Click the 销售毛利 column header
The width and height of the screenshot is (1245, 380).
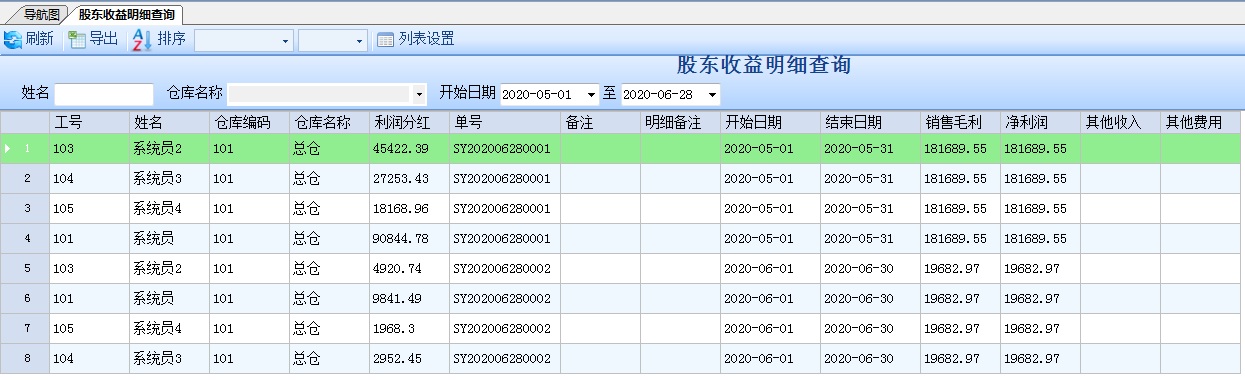pyautogui.click(x=960, y=122)
